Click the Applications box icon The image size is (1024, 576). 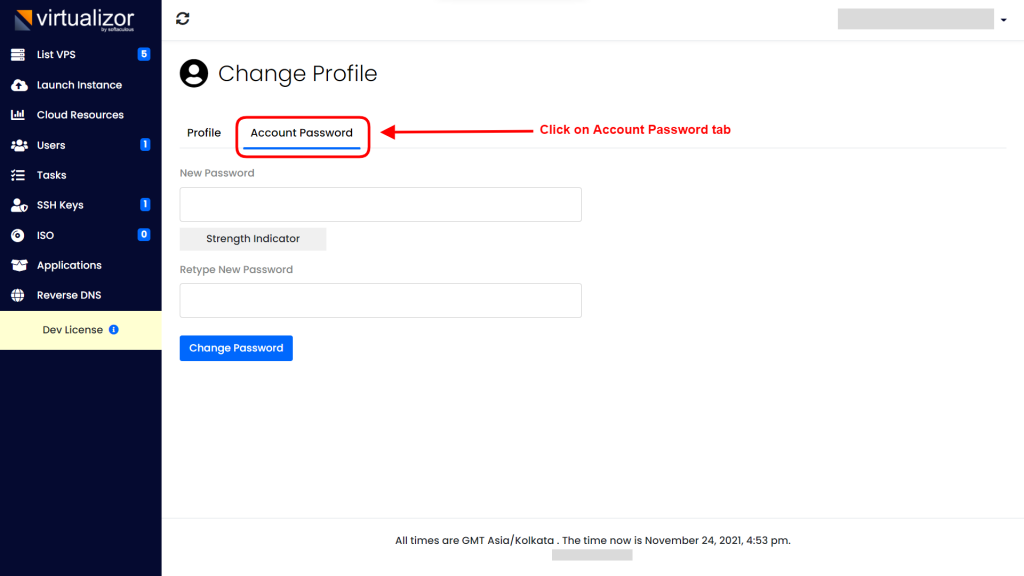[19, 265]
